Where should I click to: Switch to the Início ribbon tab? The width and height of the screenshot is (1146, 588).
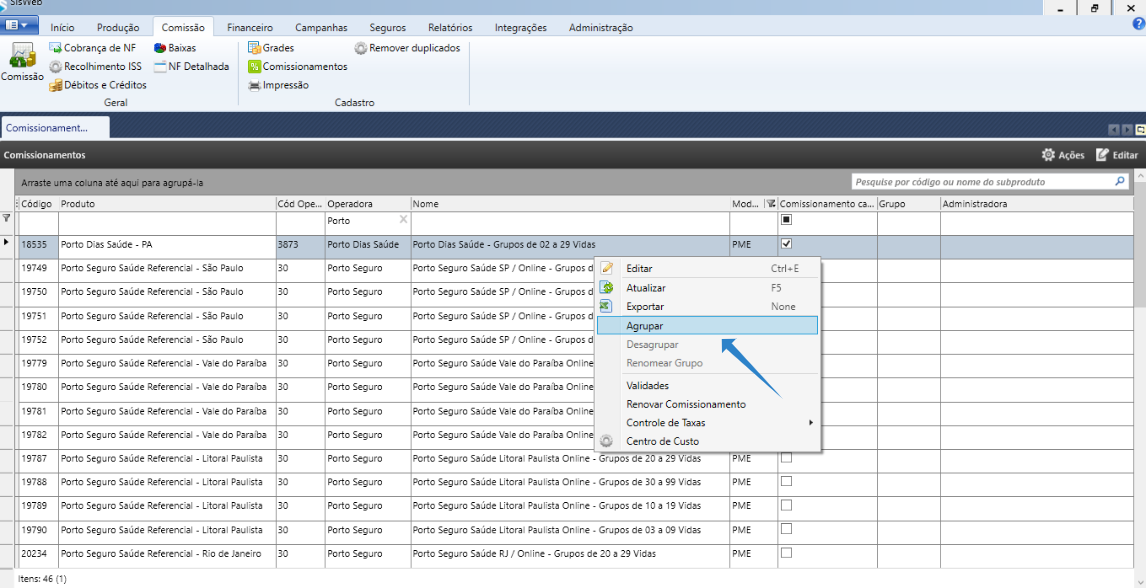pos(62,28)
